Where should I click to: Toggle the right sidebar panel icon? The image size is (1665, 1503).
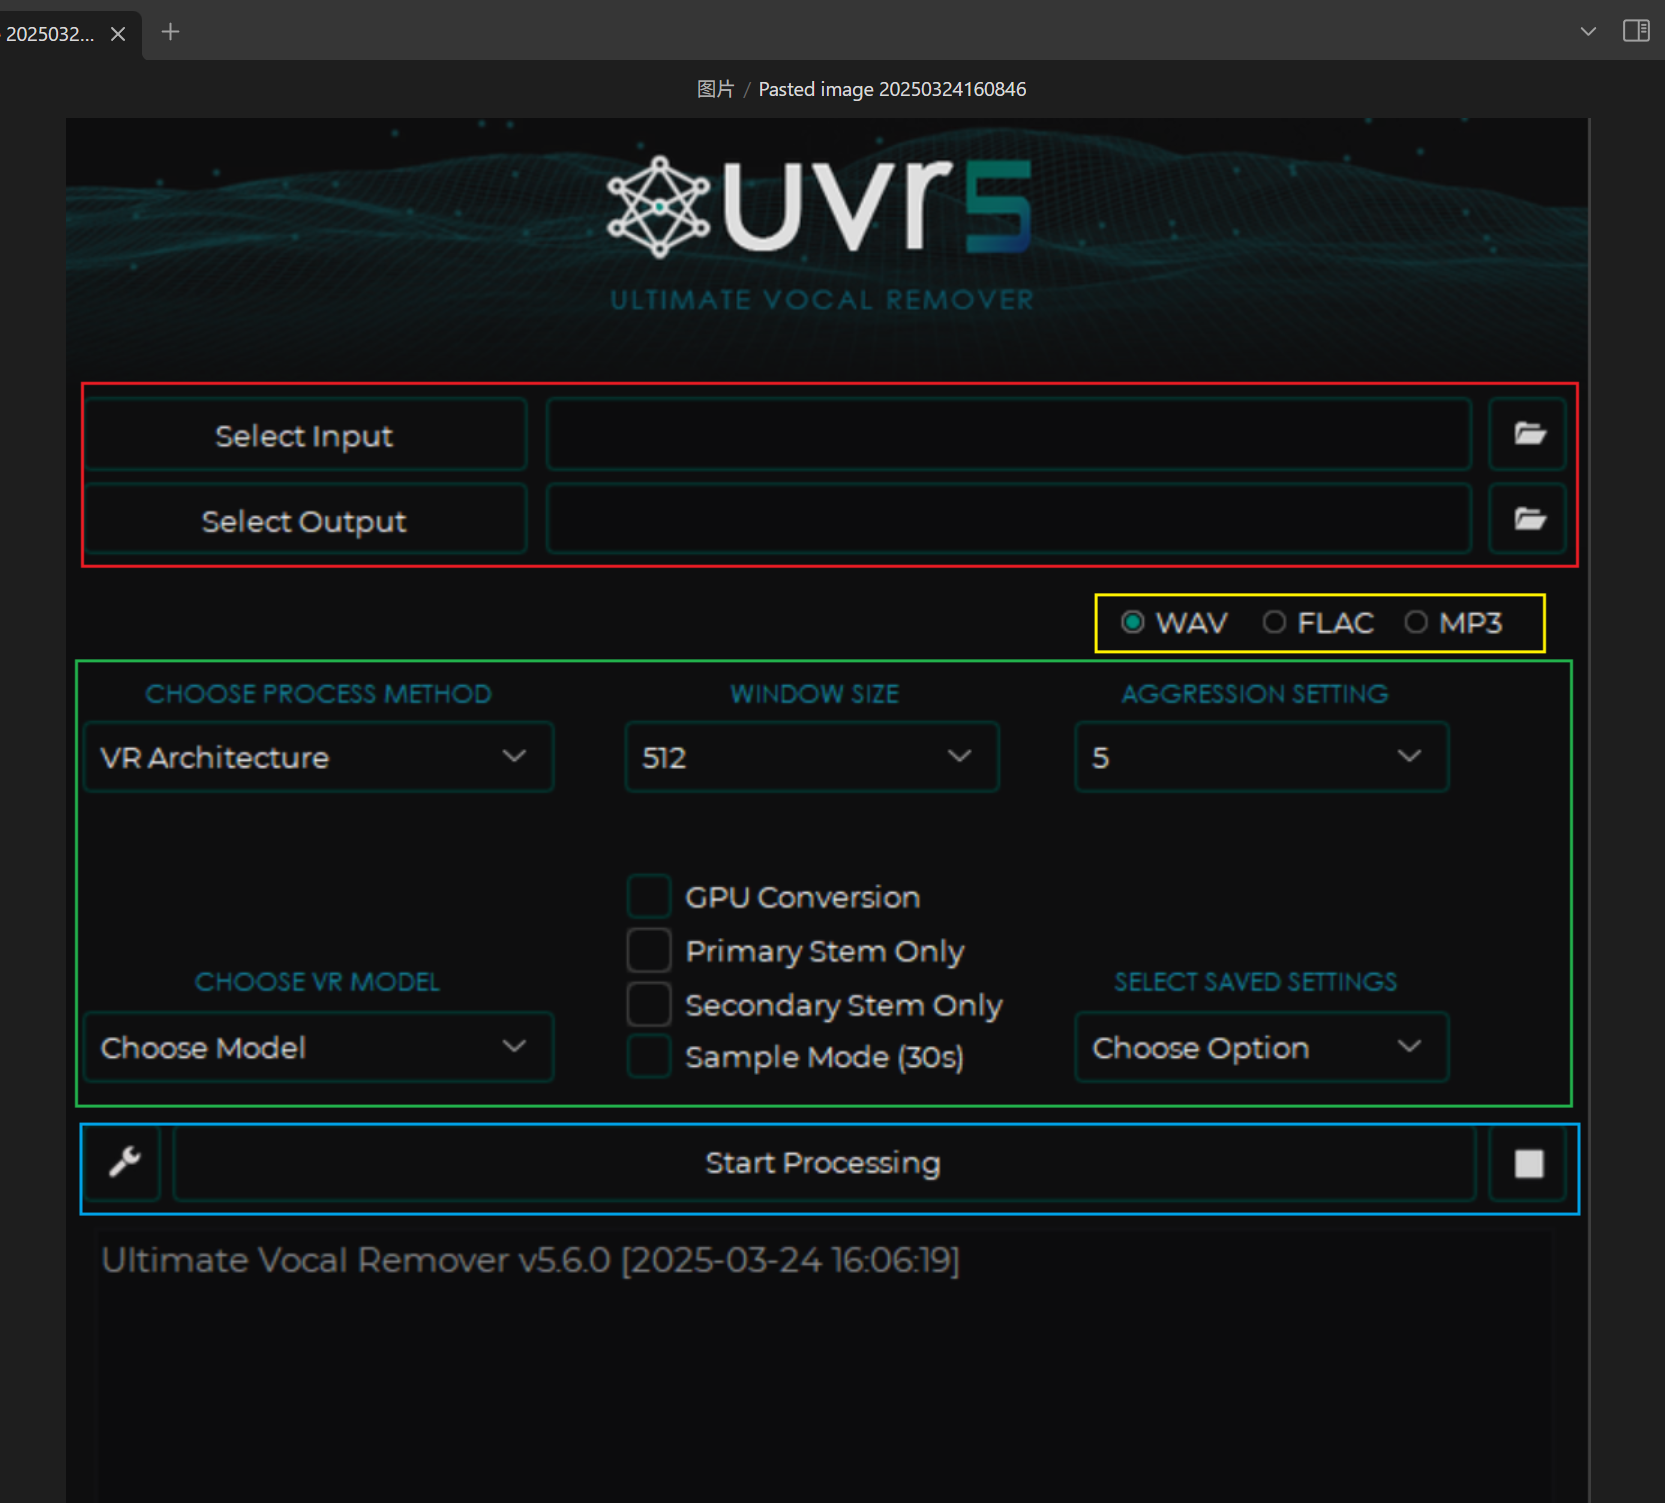click(x=1636, y=31)
